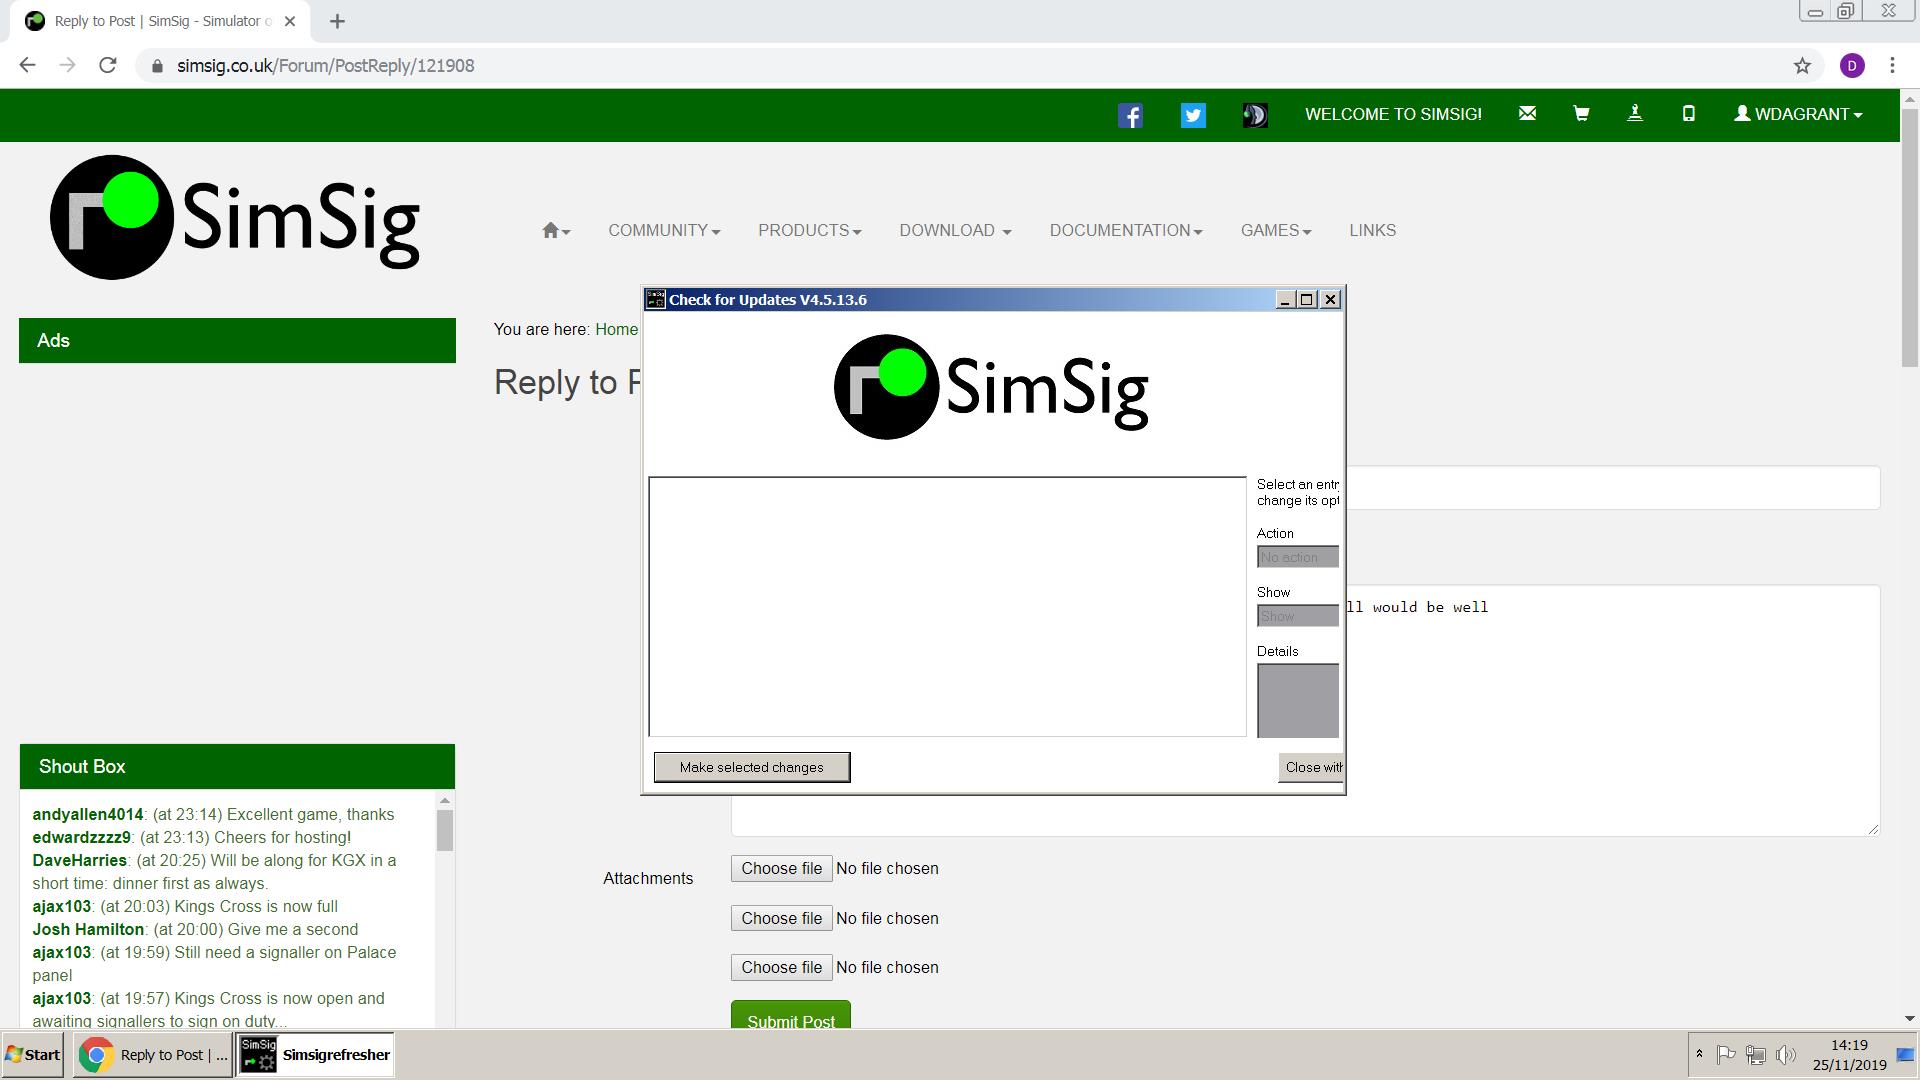The width and height of the screenshot is (1920, 1080).
Task: Expand the PRODUCTS menu
Action: pos(809,231)
